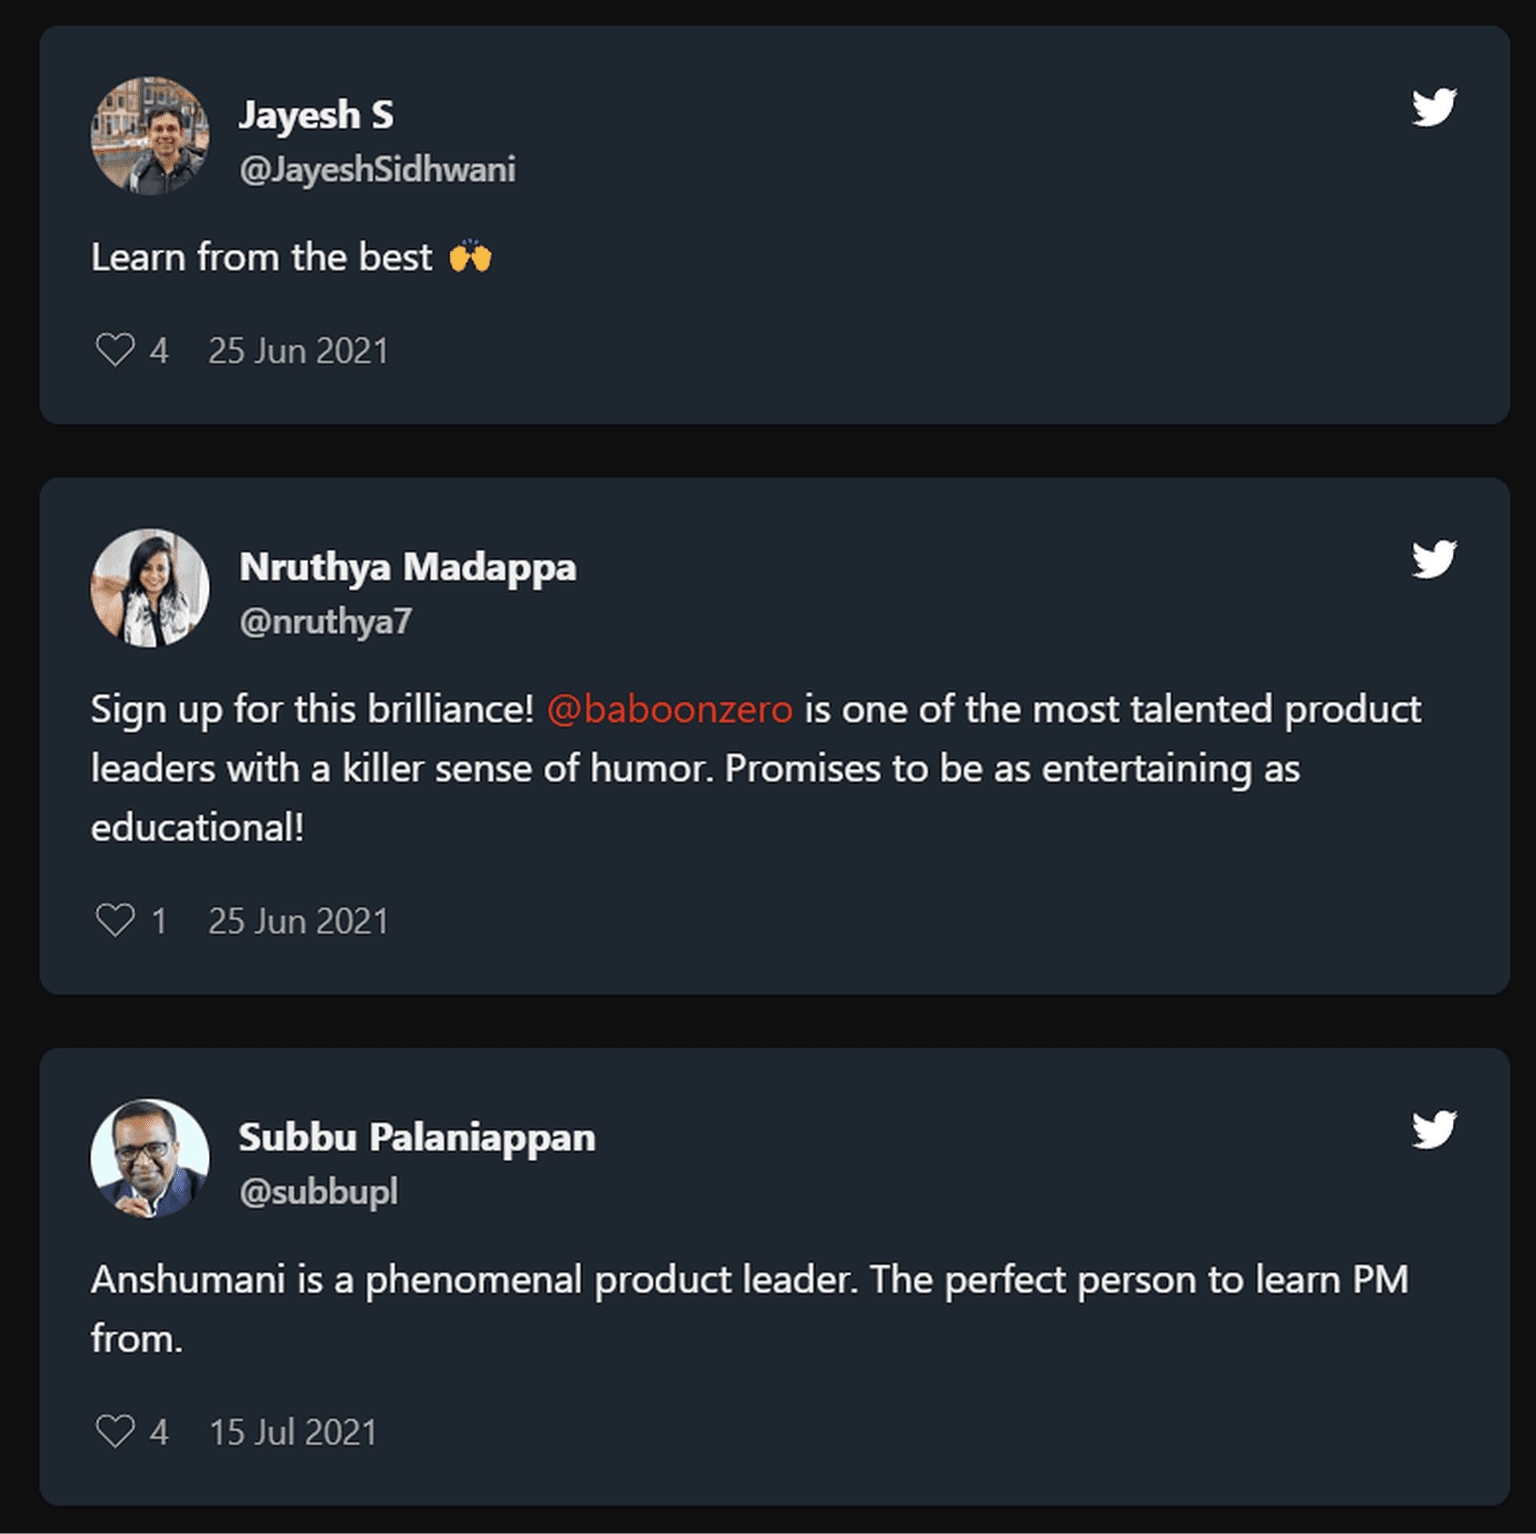The image size is (1536, 1534).
Task: Open Nruthya Madappa's profile avatar
Action: tap(150, 588)
